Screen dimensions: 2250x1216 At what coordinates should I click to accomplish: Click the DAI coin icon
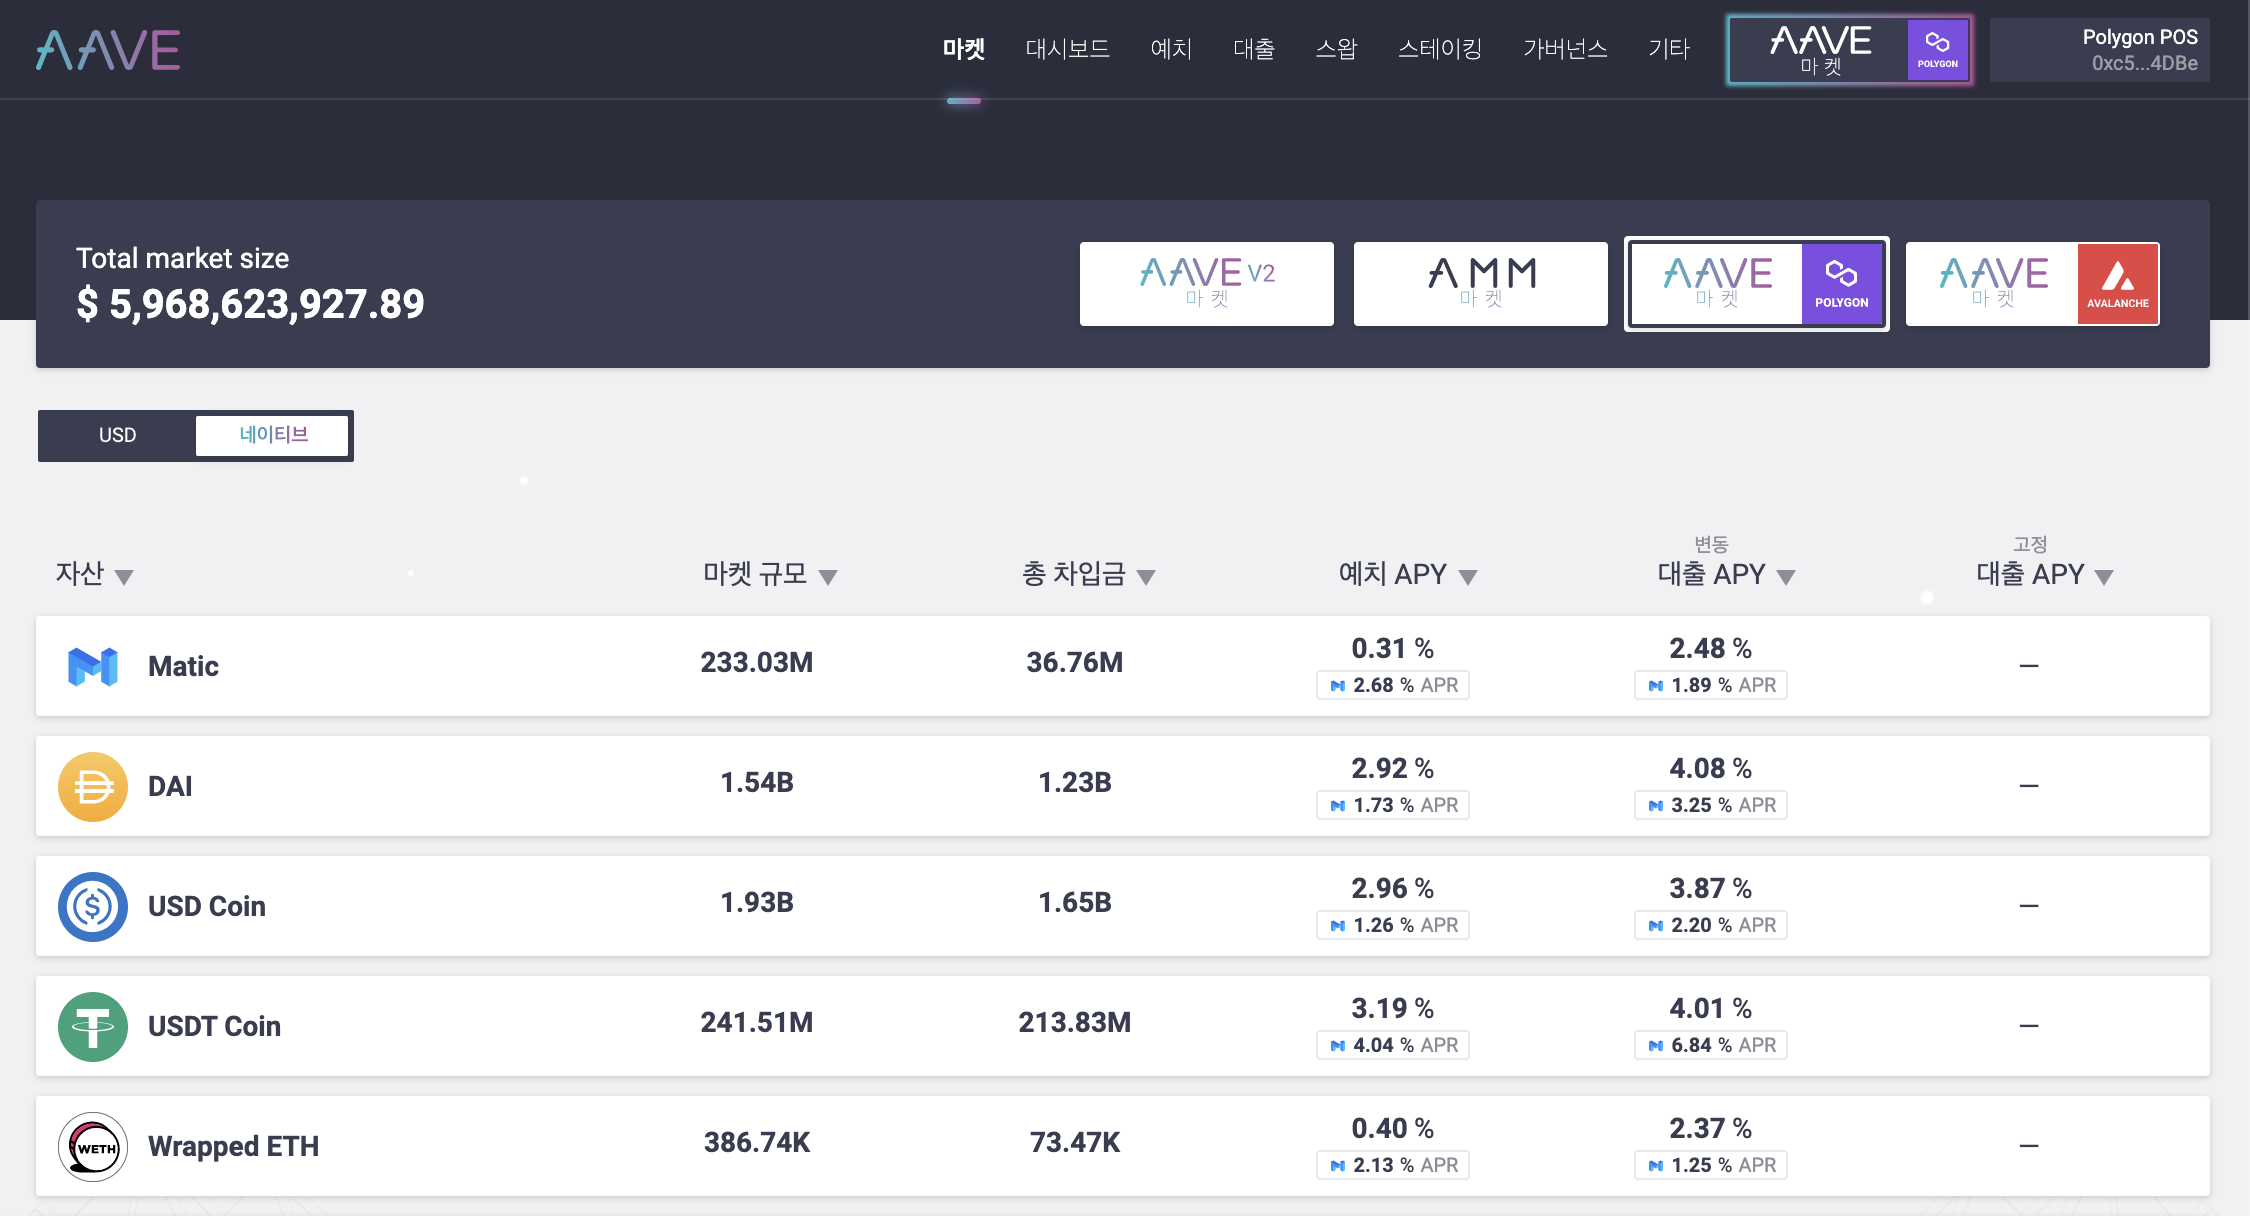coord(93,787)
